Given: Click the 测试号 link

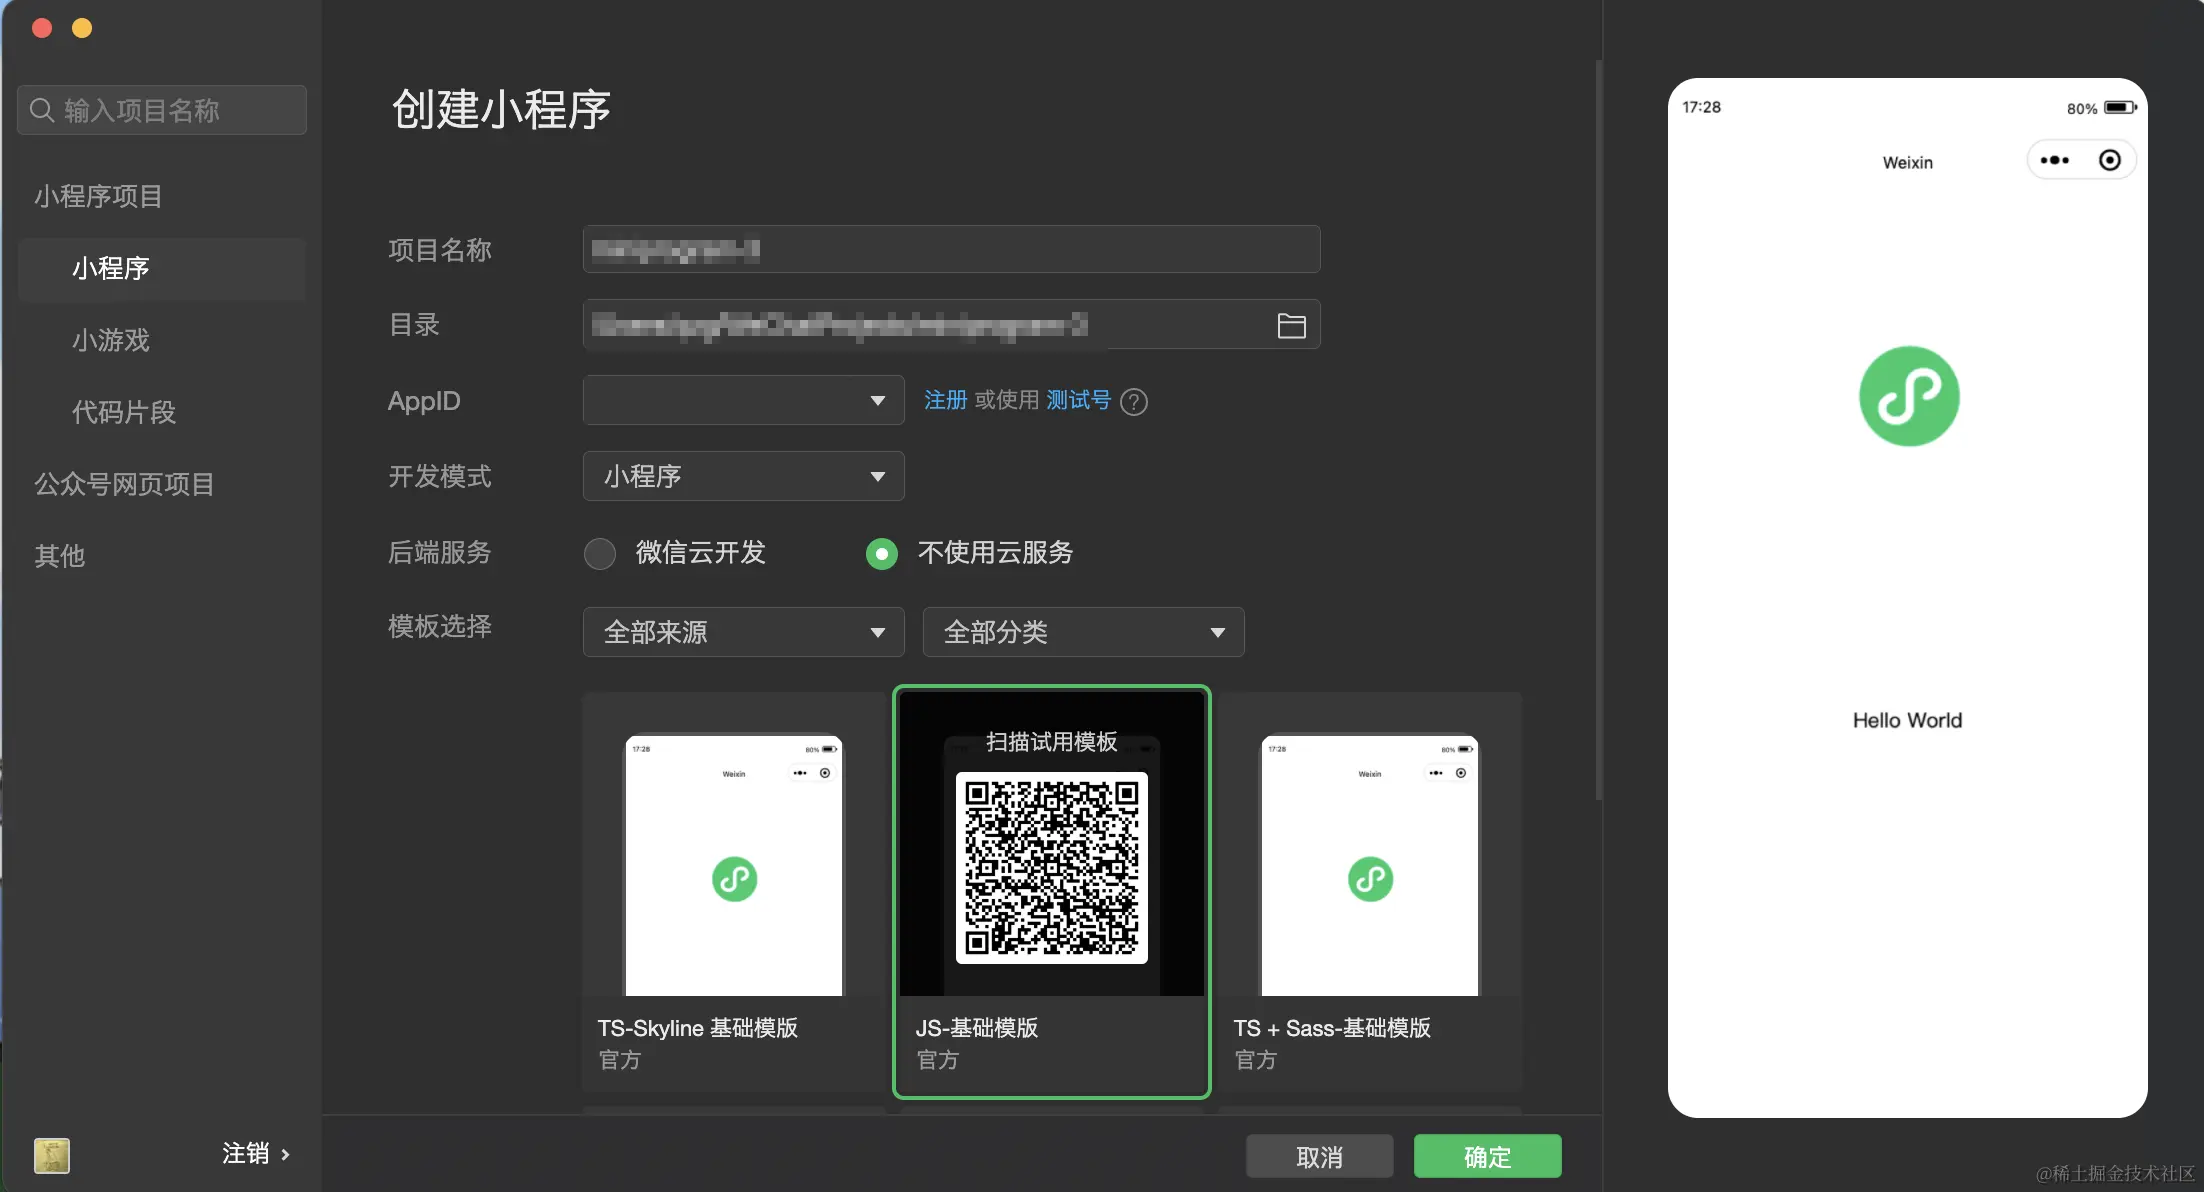Looking at the screenshot, I should (x=1078, y=400).
